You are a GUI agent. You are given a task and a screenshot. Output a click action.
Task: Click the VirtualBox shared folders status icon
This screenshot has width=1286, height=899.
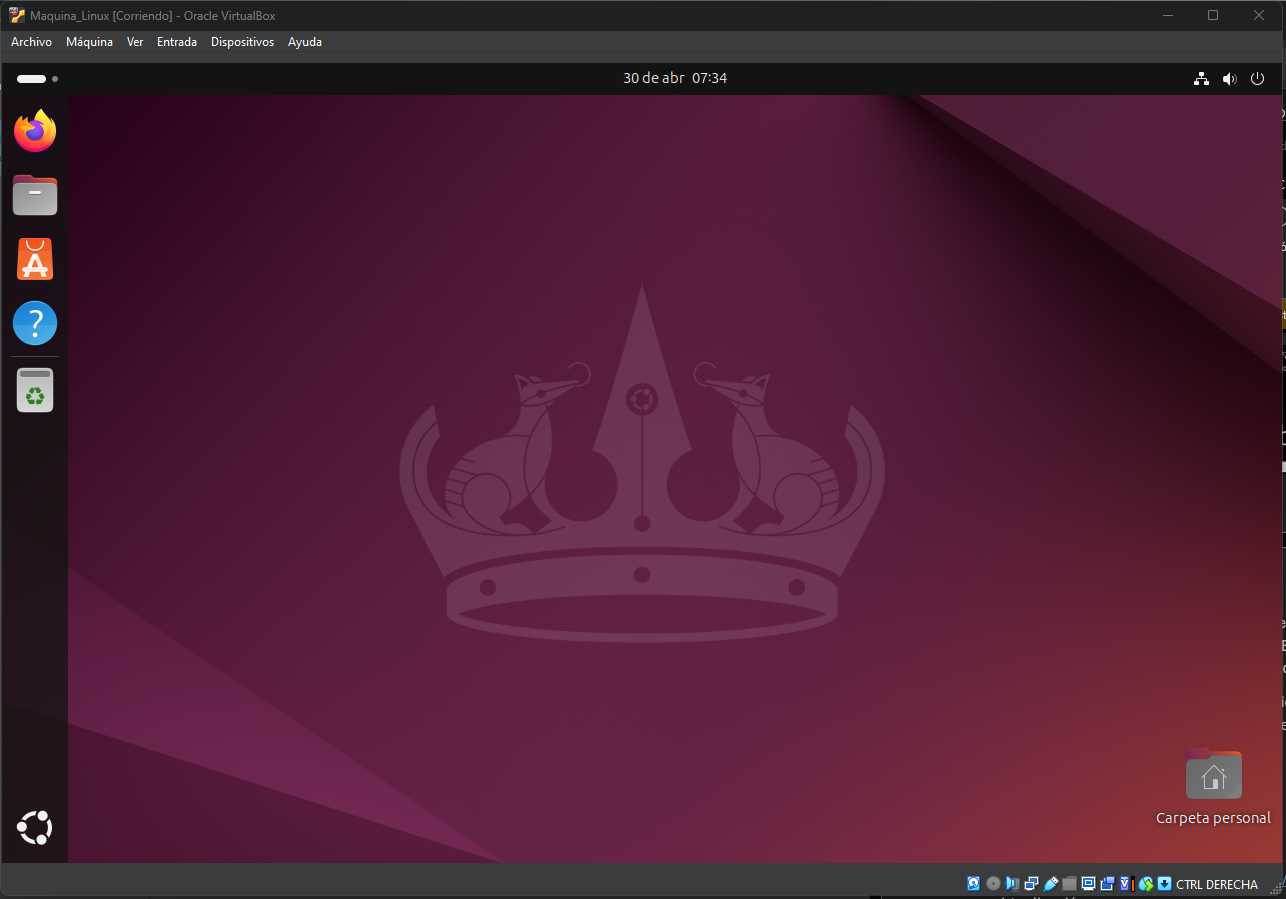[x=1069, y=884]
